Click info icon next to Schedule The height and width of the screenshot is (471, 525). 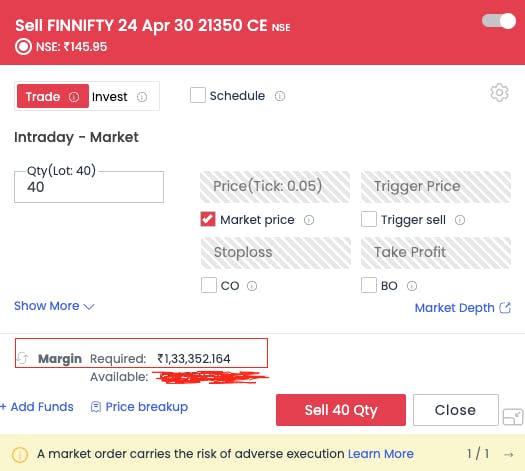tap(280, 96)
